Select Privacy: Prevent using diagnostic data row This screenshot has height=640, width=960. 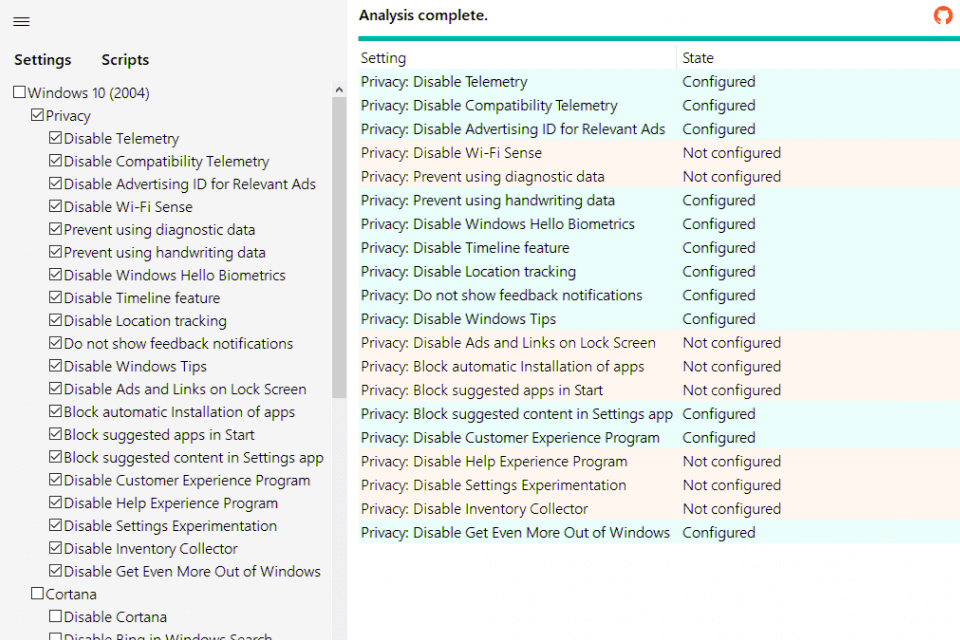(x=659, y=176)
